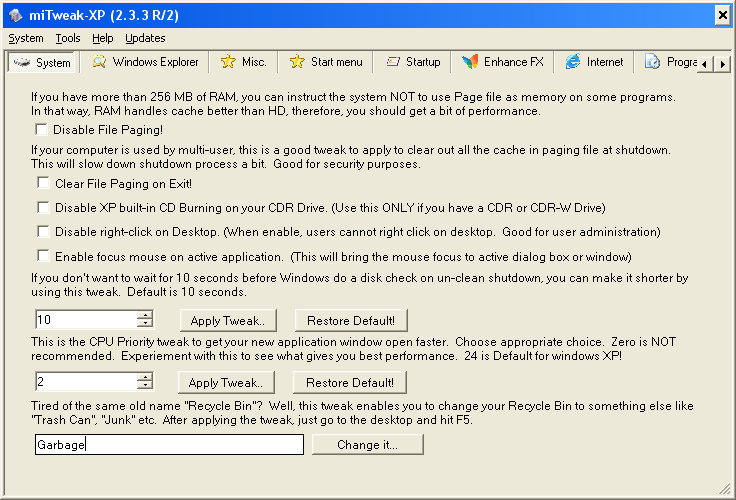Check Clear File Paging on Exit

pyautogui.click(x=43, y=183)
